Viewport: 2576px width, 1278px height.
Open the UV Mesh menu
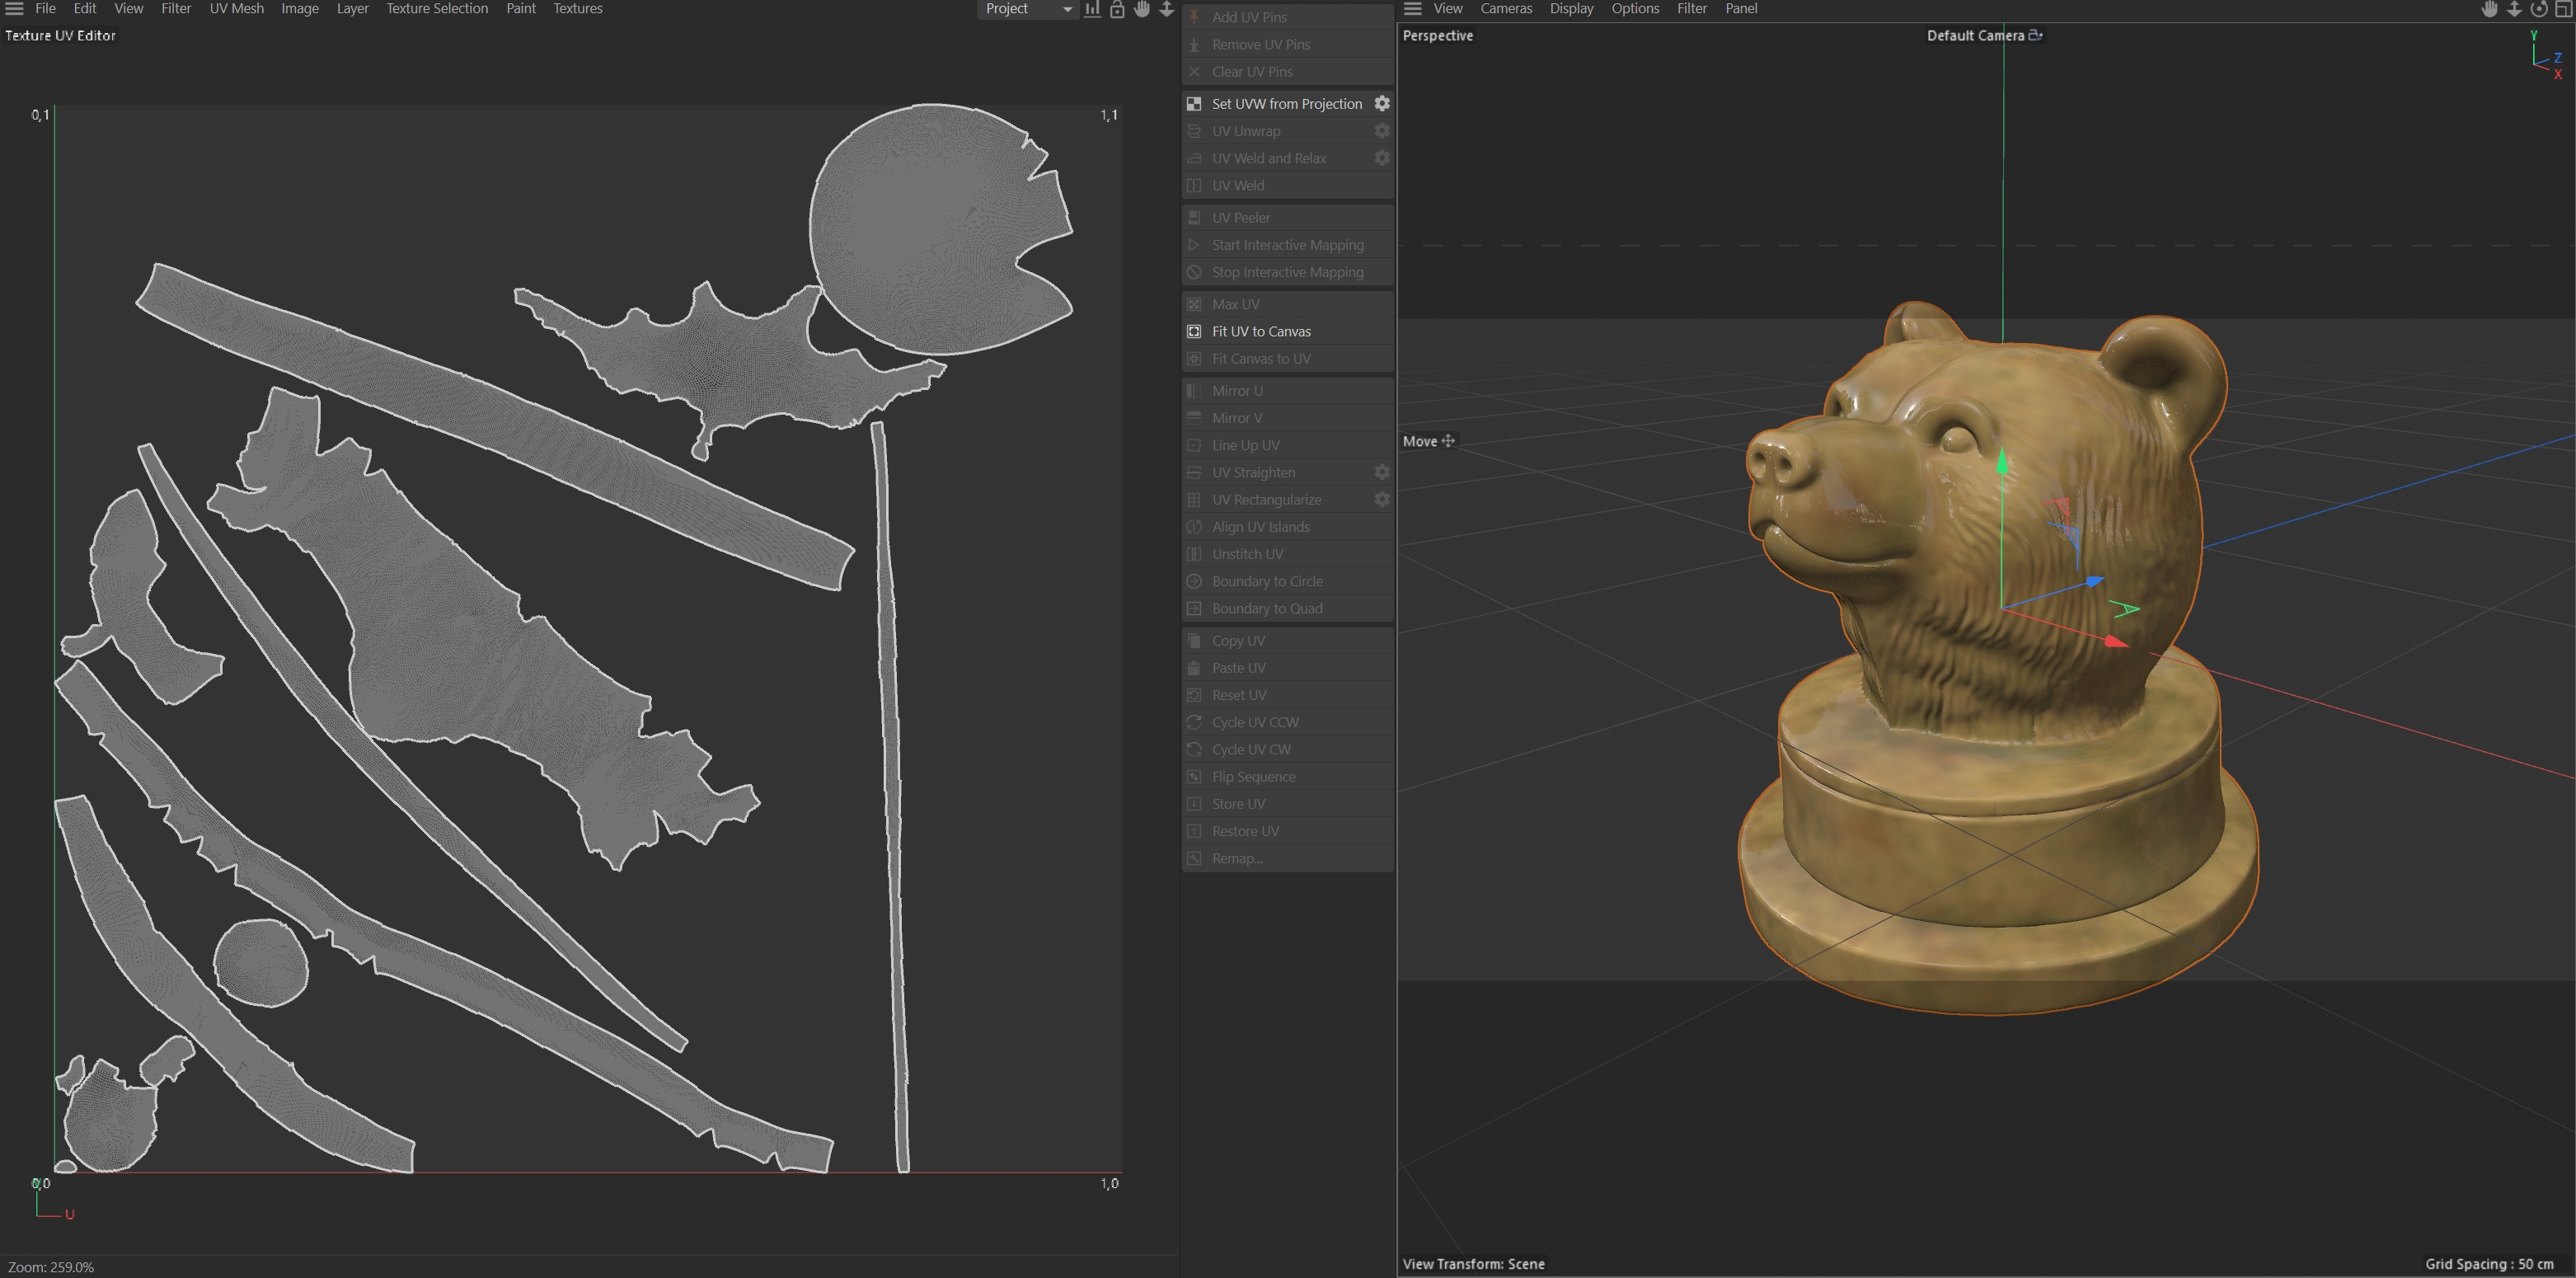point(236,9)
